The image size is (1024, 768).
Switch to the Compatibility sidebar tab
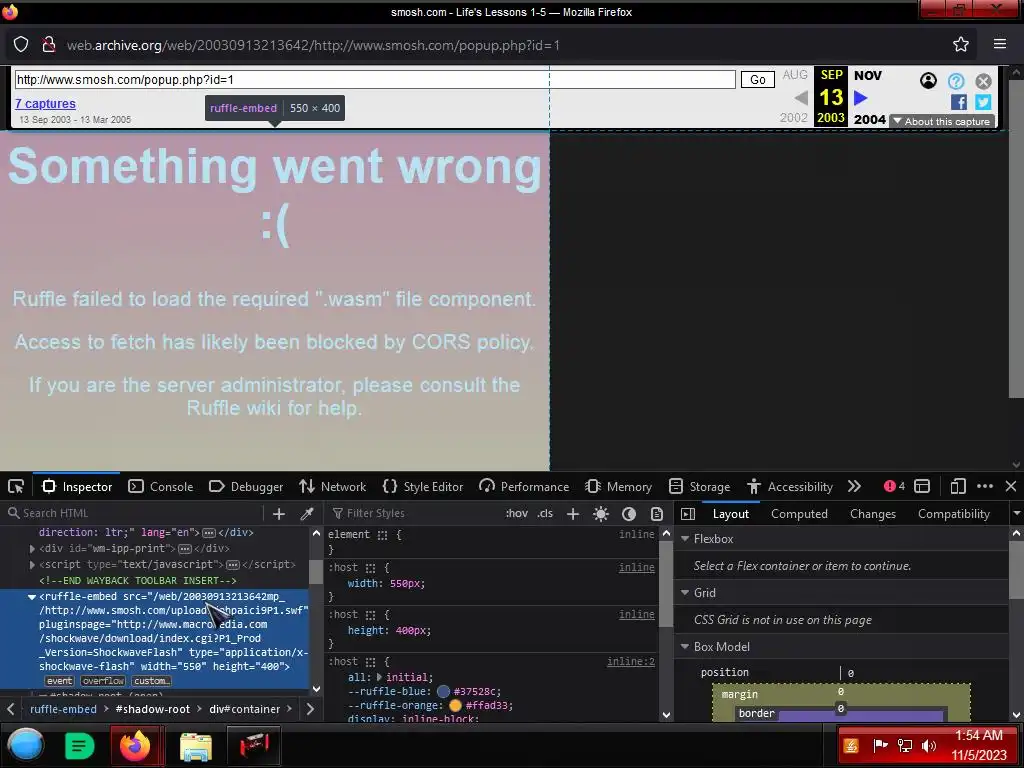click(x=954, y=514)
